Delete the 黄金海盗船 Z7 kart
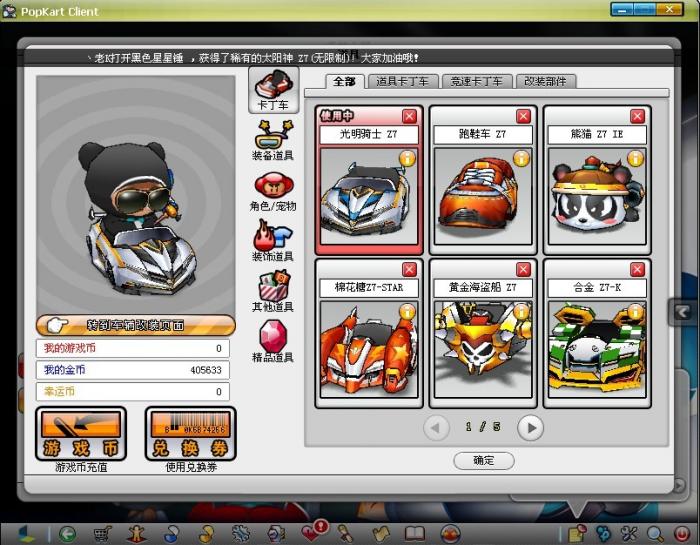Image resolution: width=700 pixels, height=545 pixels. pos(523,270)
